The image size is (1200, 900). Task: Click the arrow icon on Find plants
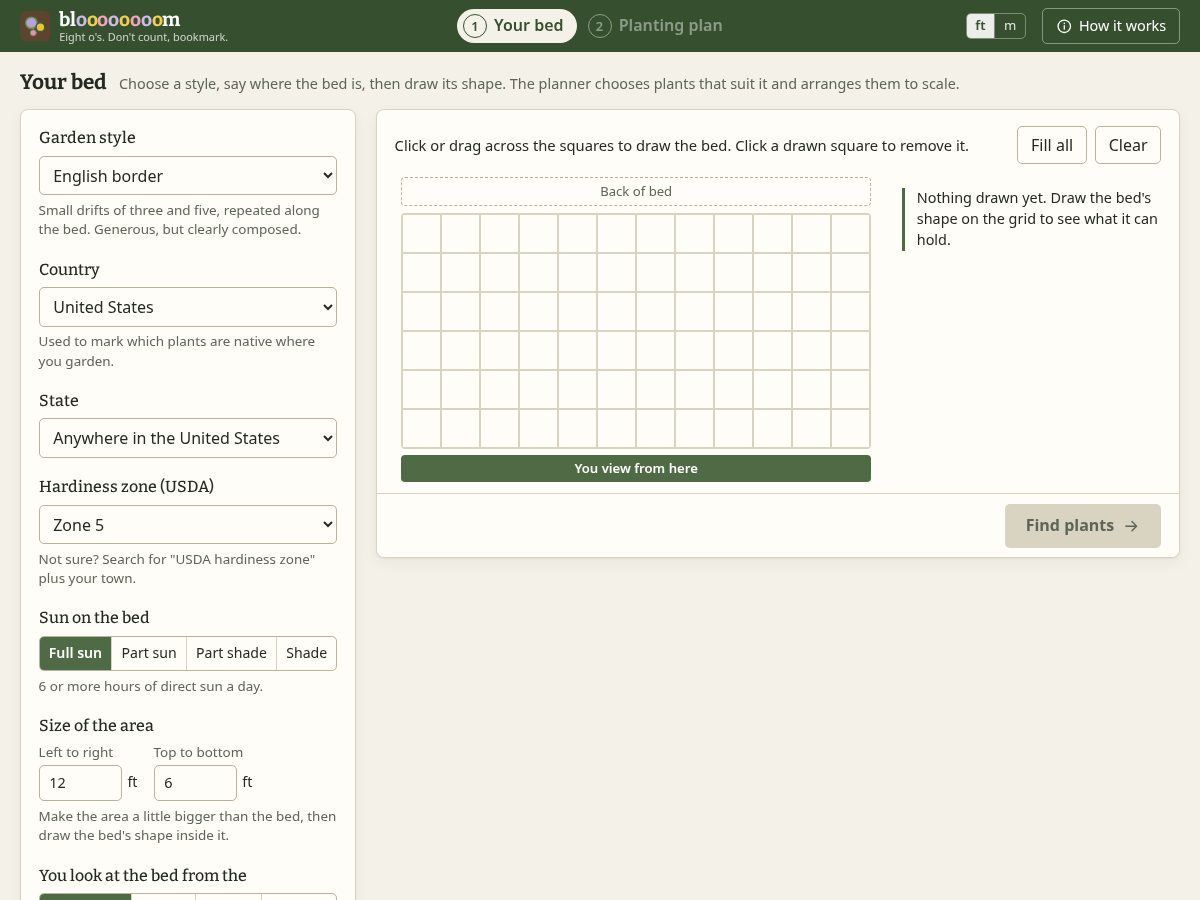pos(1131,526)
